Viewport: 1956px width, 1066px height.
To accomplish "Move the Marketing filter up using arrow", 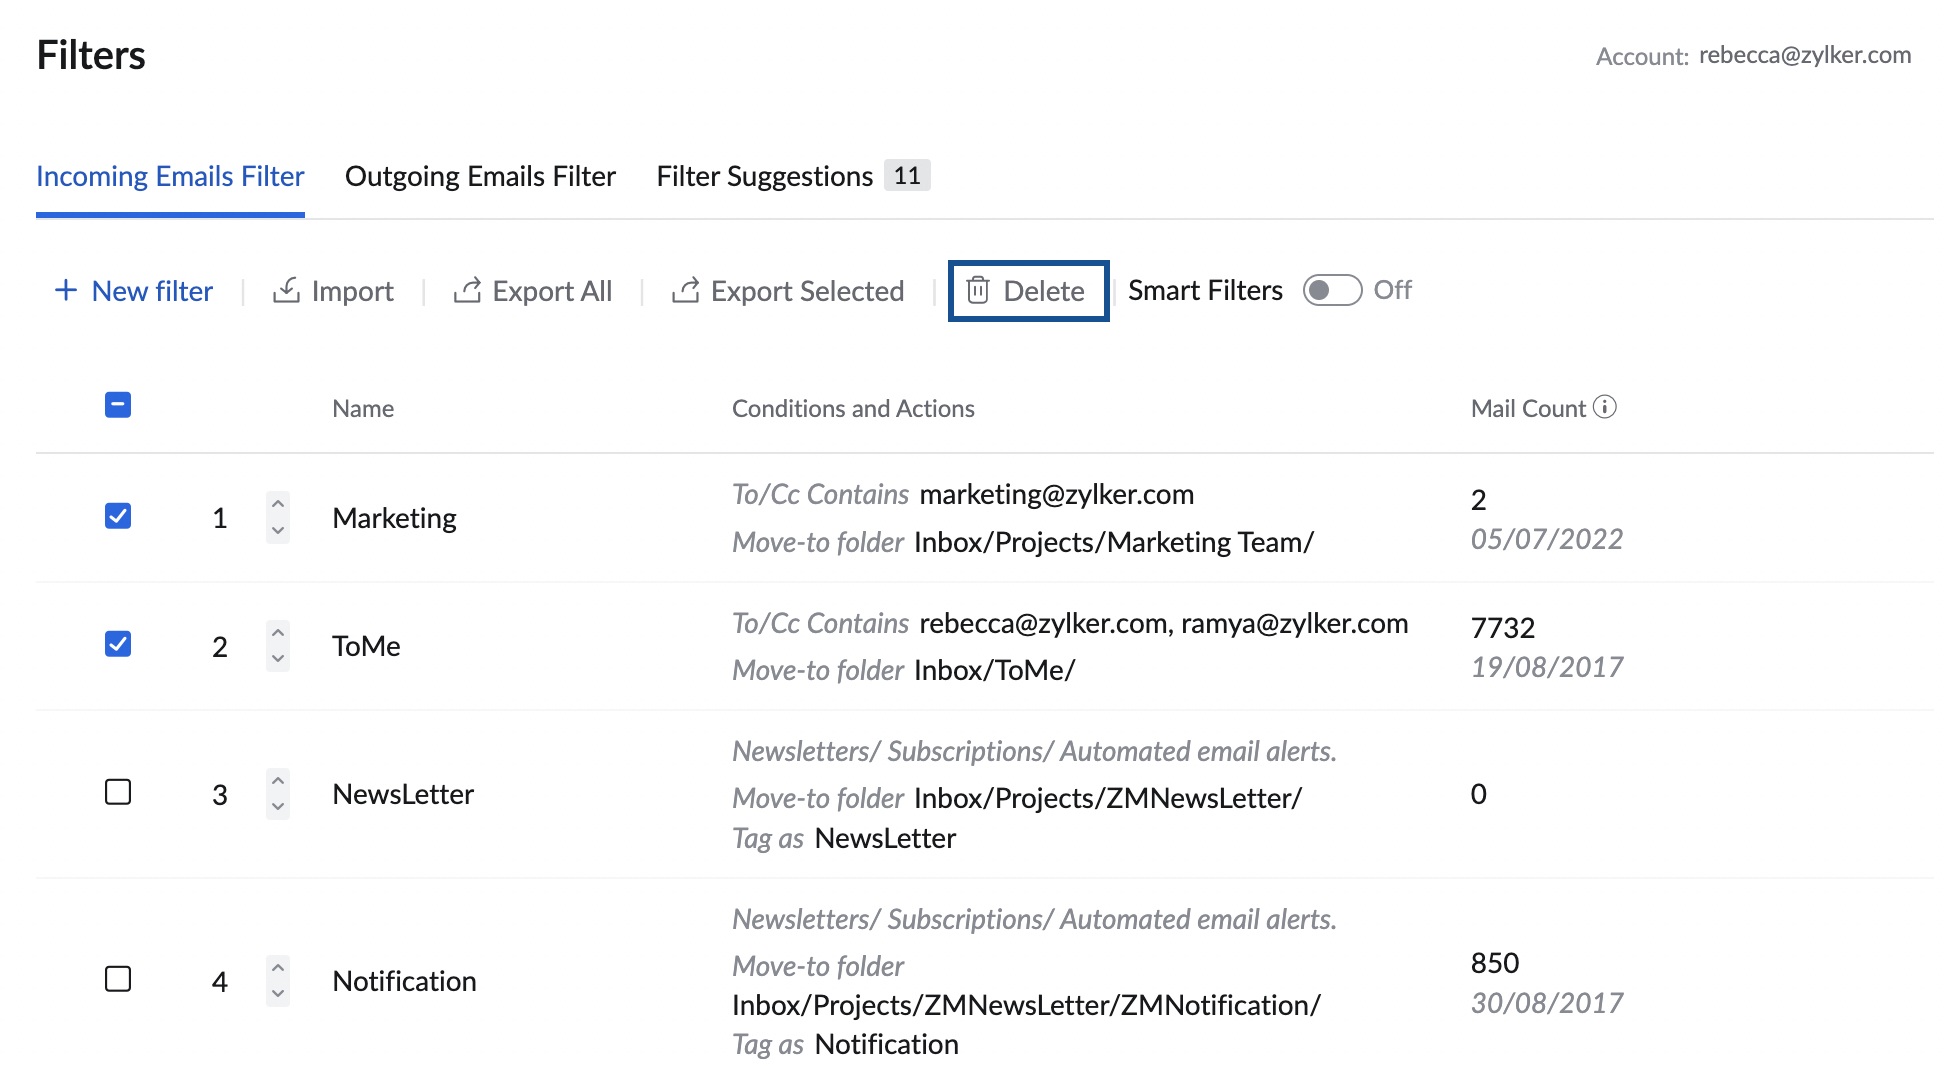I will click(x=277, y=505).
